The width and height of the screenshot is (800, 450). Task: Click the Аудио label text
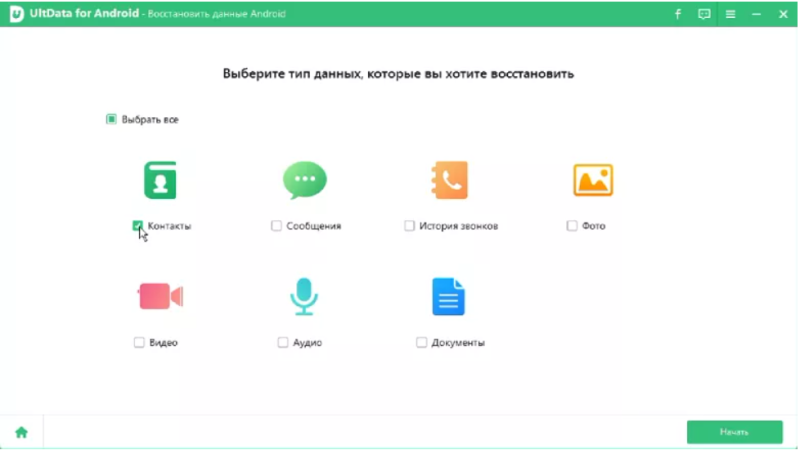tap(307, 343)
